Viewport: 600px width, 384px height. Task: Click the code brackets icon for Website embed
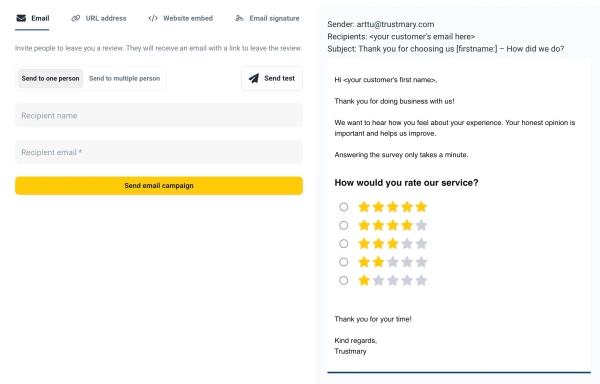tap(153, 18)
